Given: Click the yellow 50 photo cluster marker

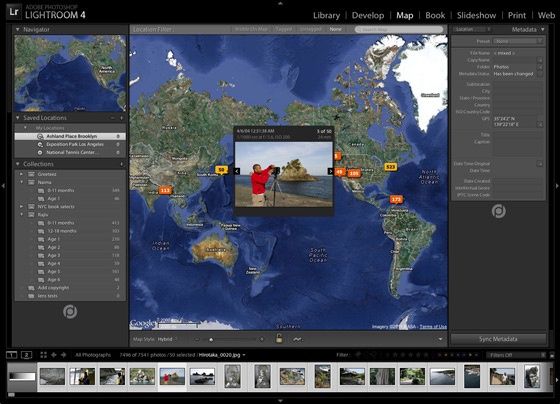Looking at the screenshot, I should 221,170.
